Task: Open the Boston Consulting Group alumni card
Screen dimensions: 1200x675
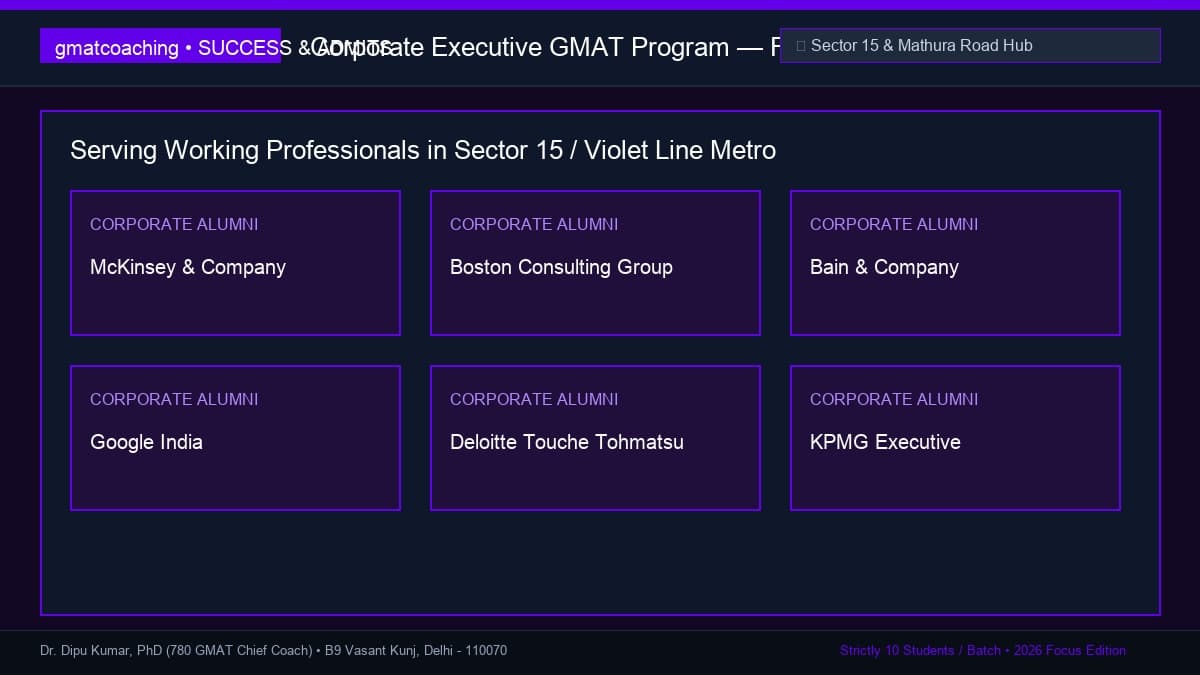Action: (x=595, y=263)
